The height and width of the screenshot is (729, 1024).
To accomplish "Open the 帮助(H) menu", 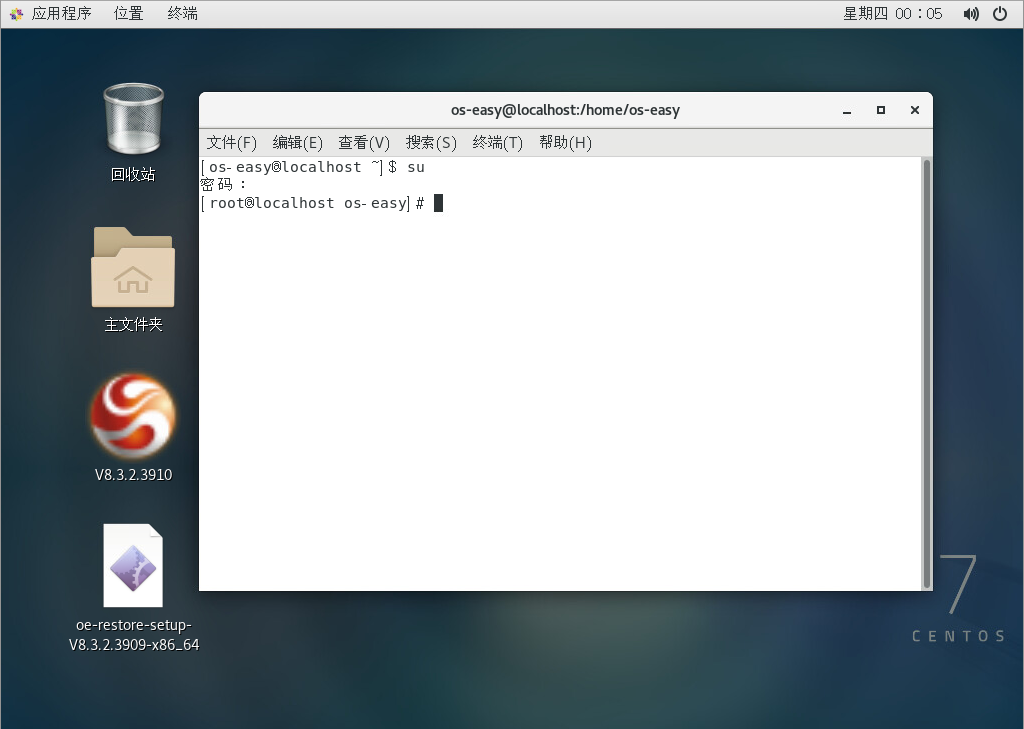I will (565, 142).
